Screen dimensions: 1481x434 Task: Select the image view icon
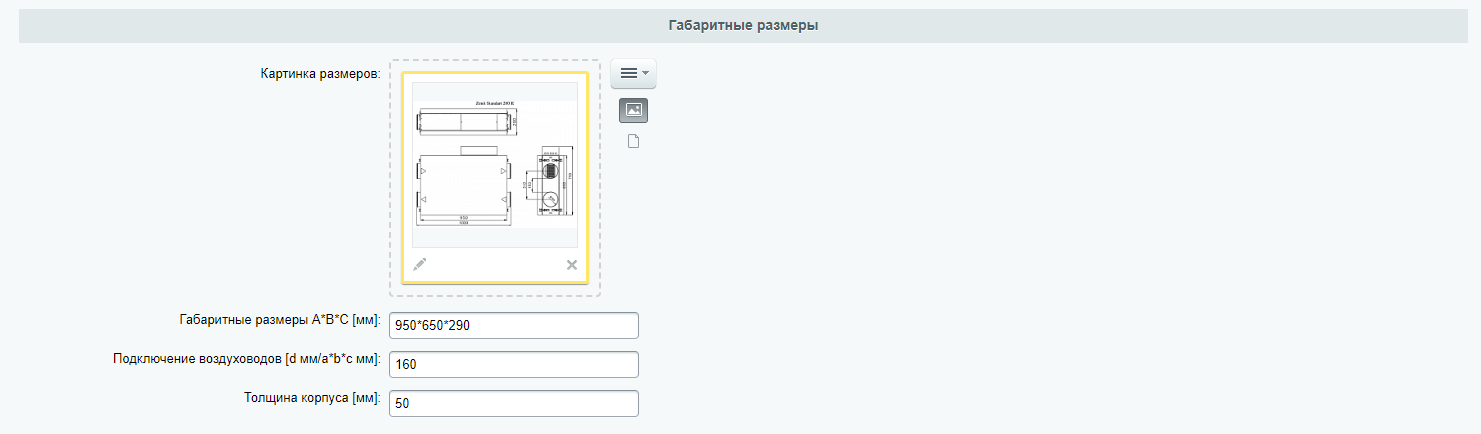coord(633,110)
